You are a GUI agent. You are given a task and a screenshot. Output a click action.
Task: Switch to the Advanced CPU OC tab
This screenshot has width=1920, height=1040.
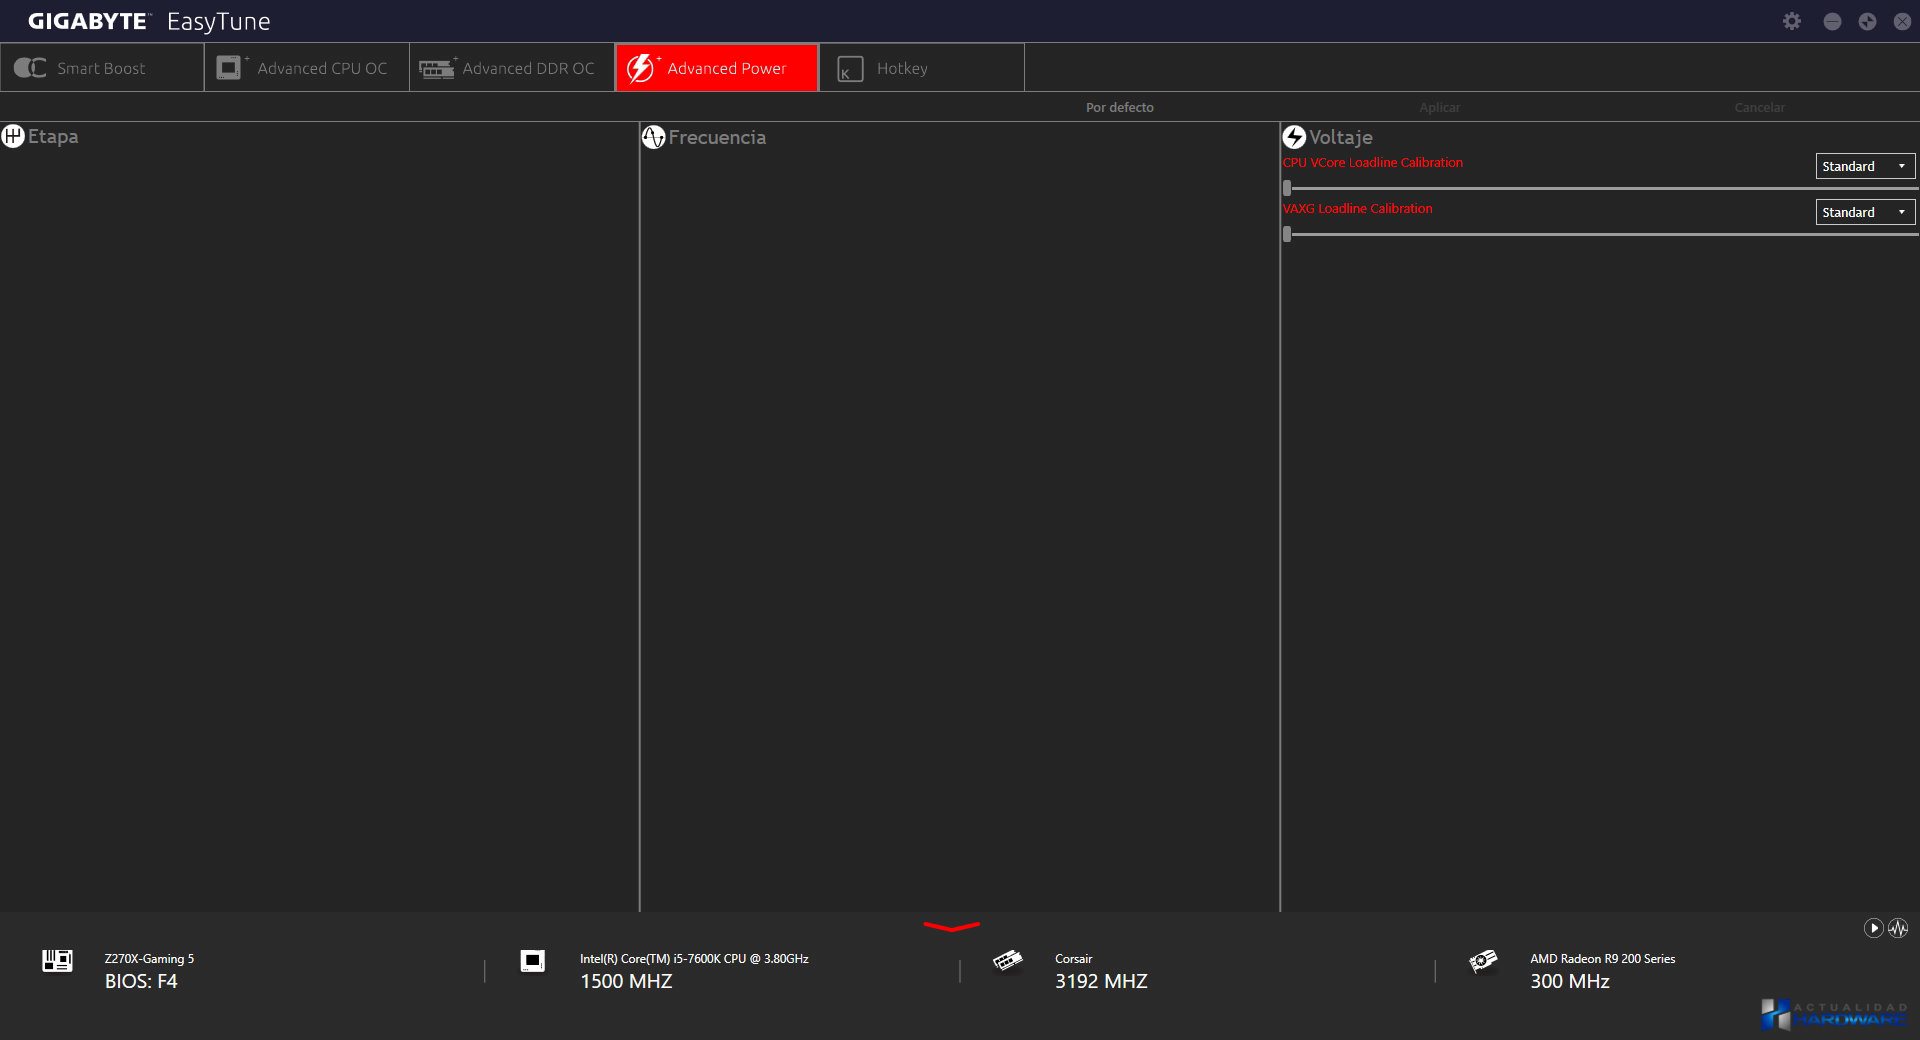point(307,68)
